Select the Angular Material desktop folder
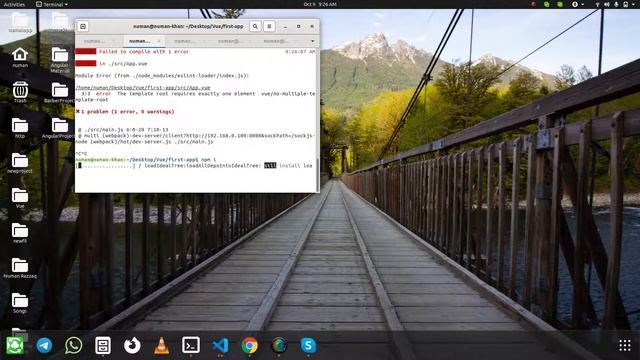The image size is (640, 360). coord(60,60)
